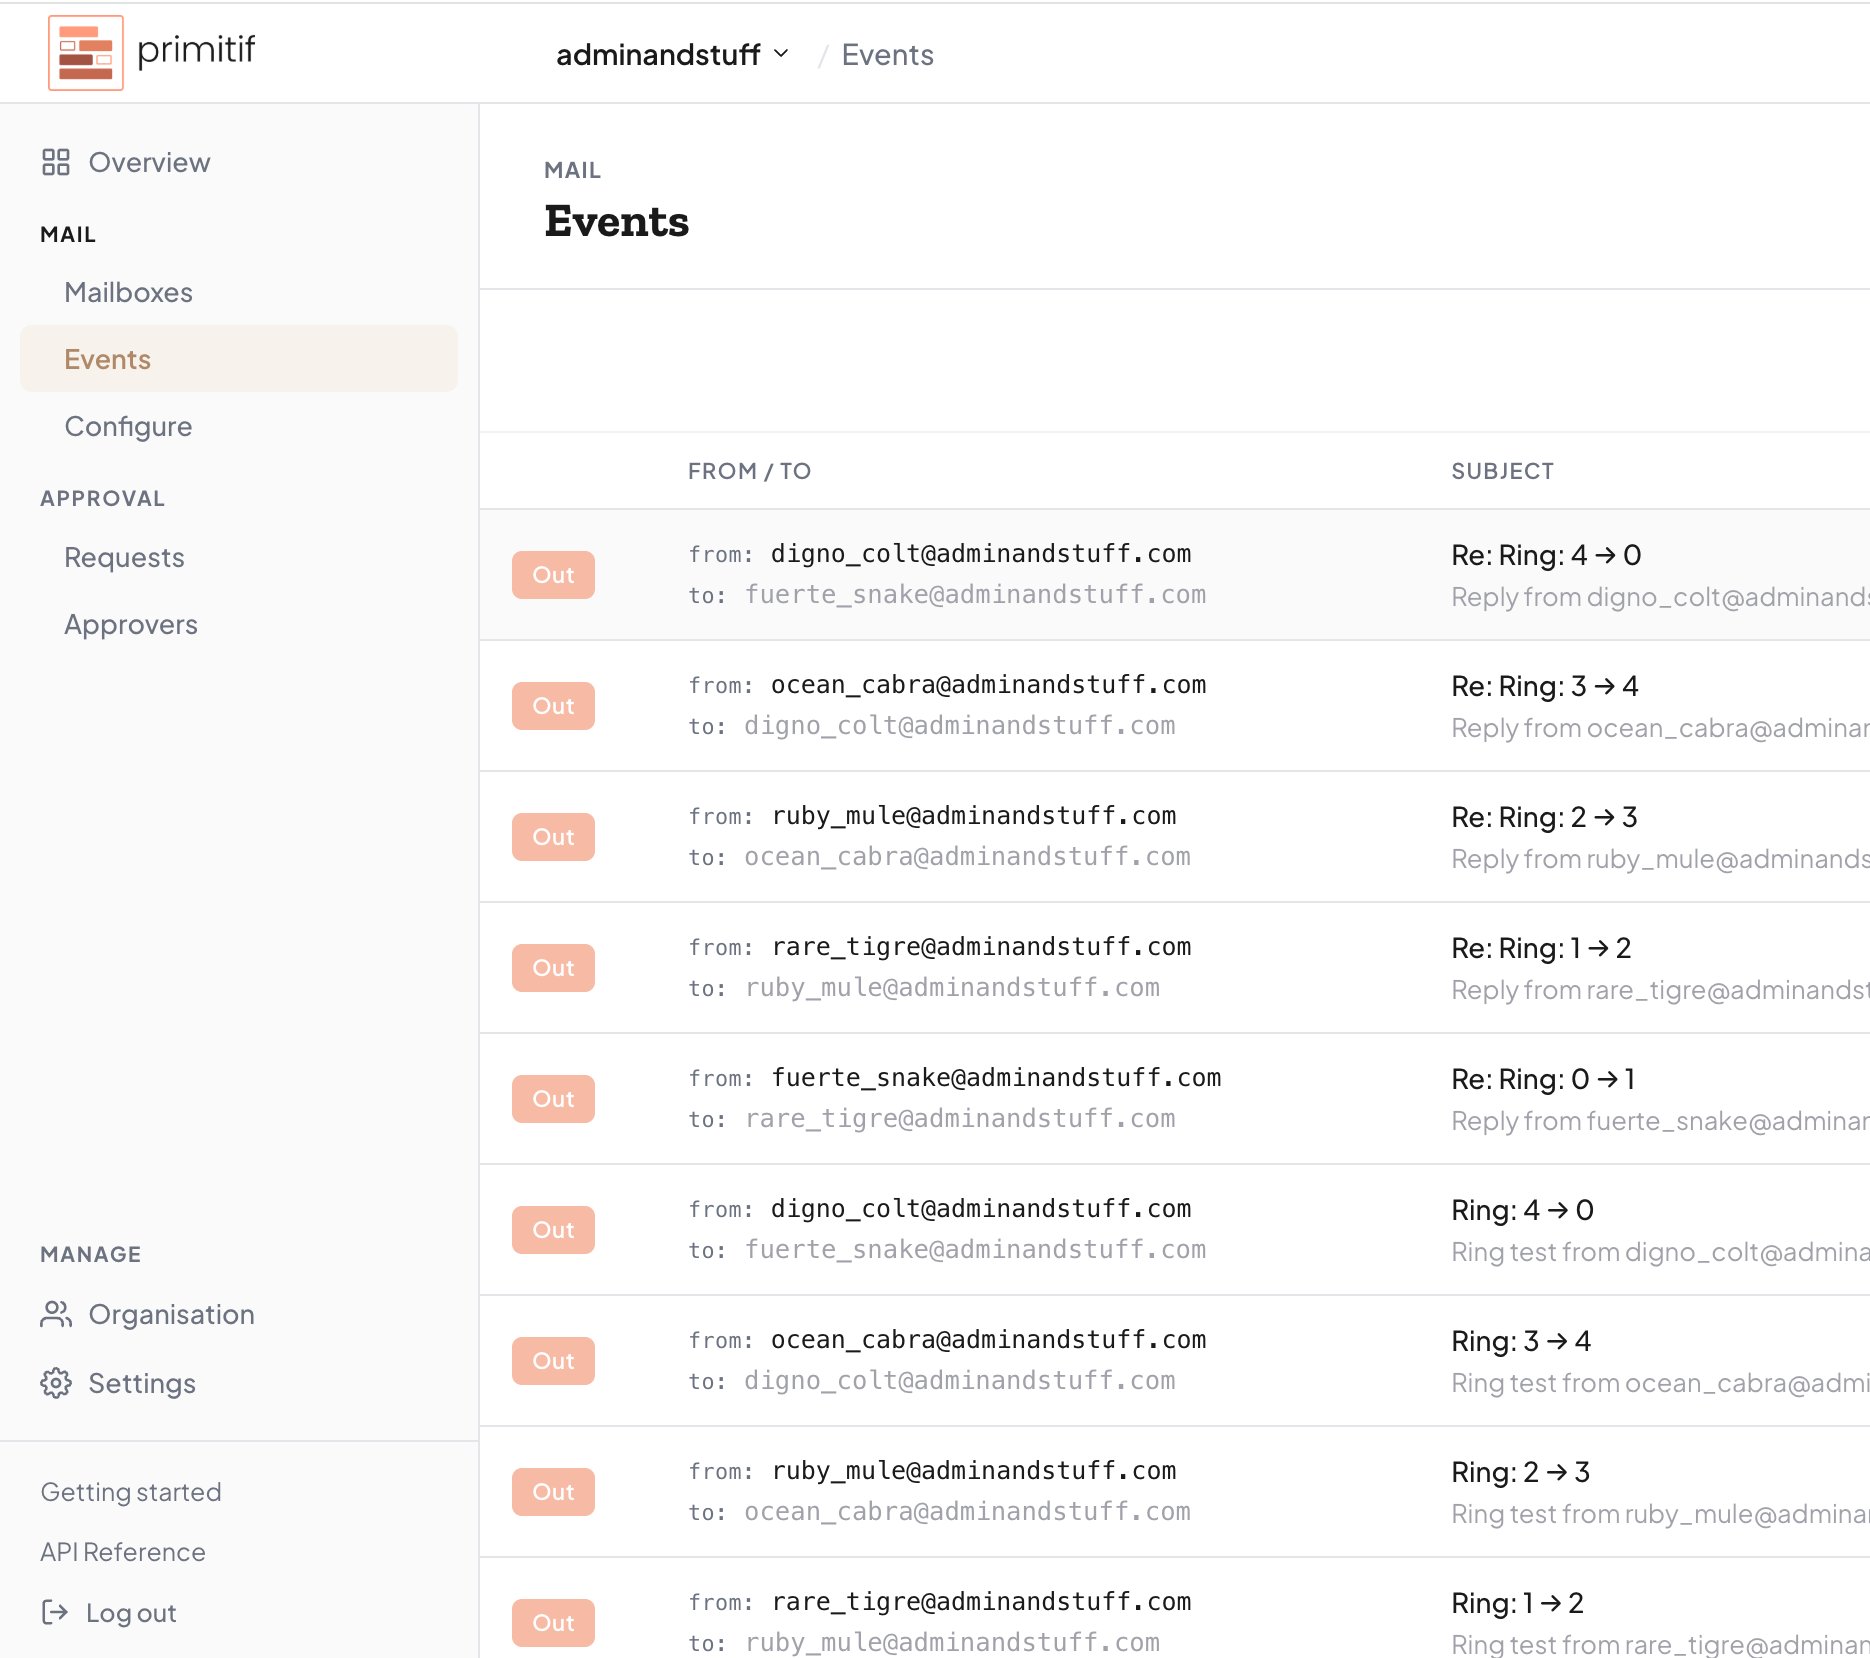This screenshot has width=1870, height=1658.
Task: Open the API Reference link
Action: 121,1552
